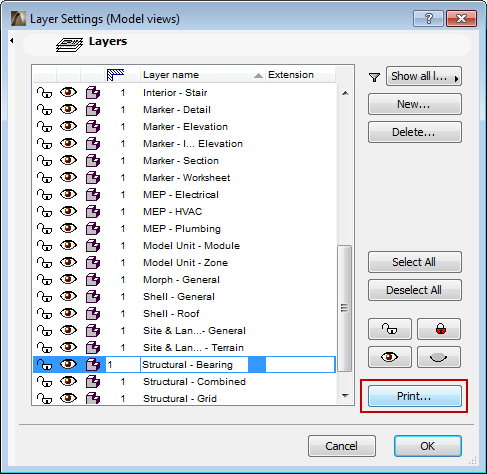Hide the MEP - Plumbing layer via eye
Screen dimensions: 487x474
(x=68, y=228)
